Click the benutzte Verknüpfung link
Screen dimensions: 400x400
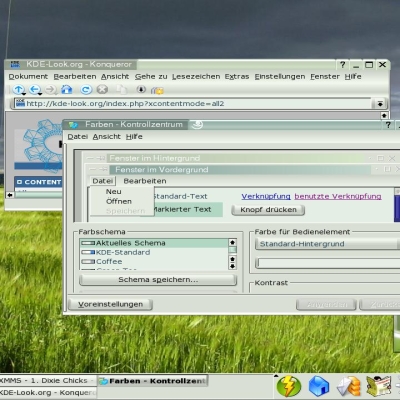click(x=338, y=196)
